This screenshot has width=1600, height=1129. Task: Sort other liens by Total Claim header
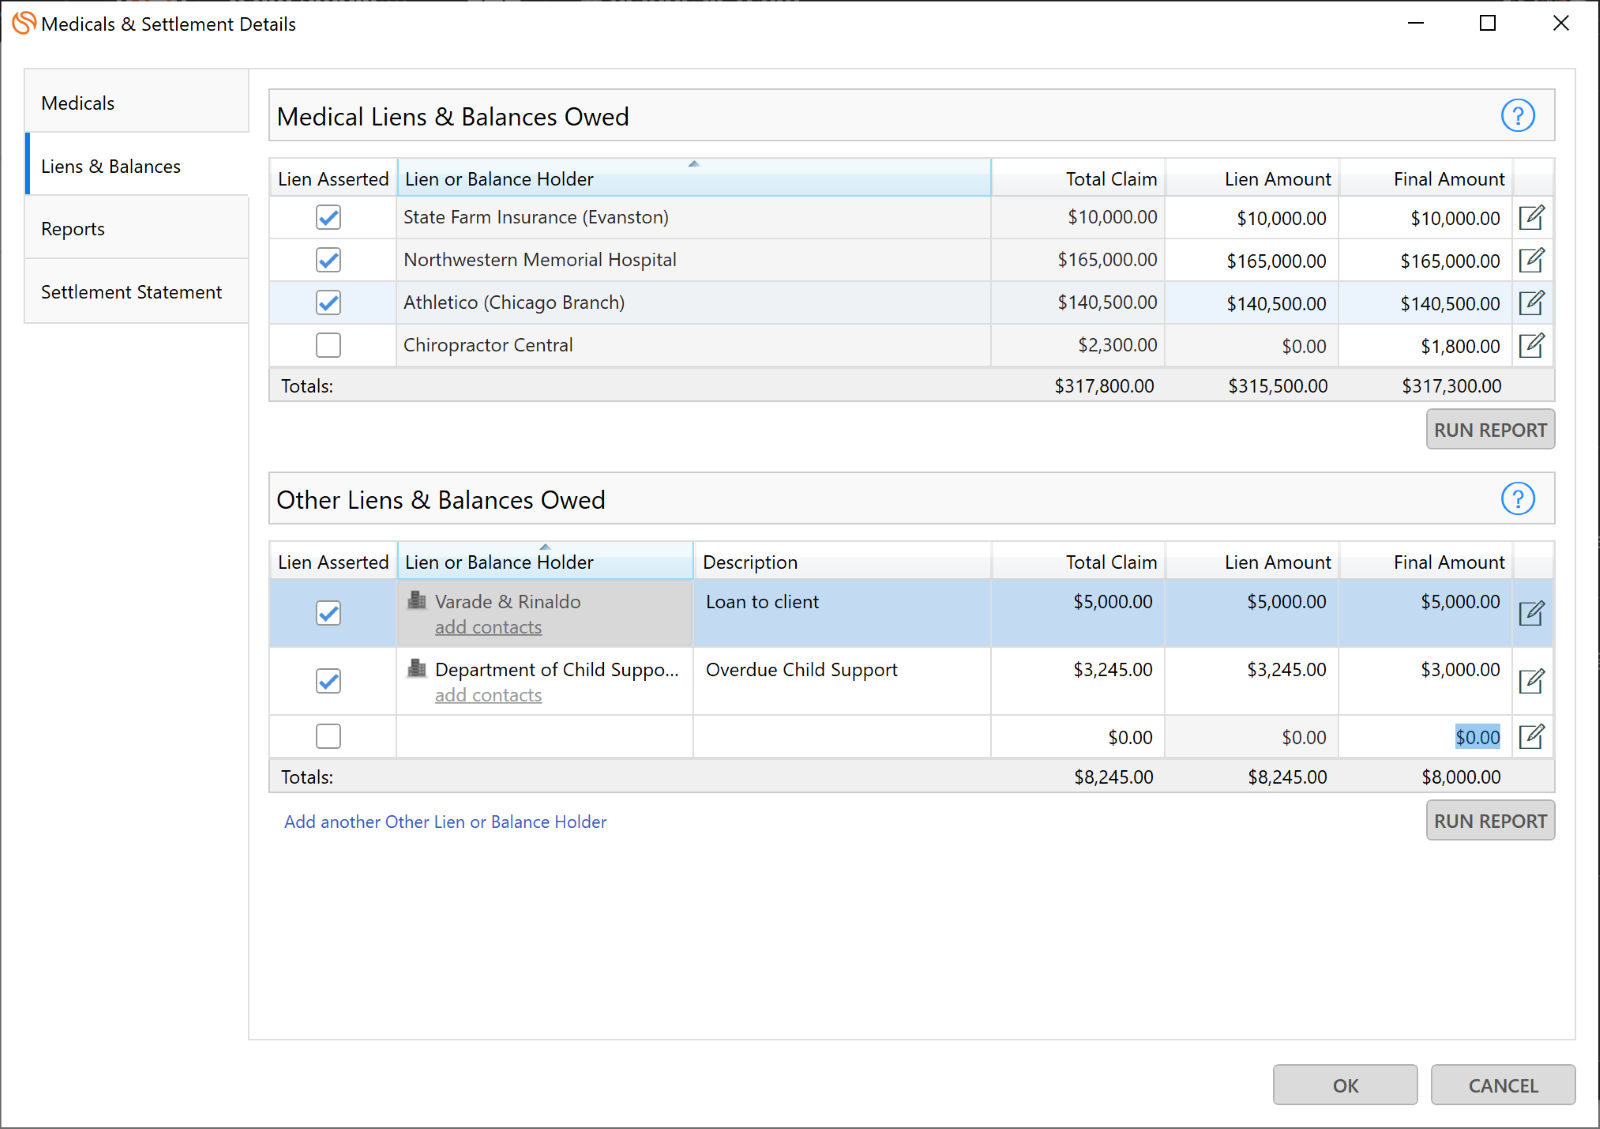coord(1078,561)
